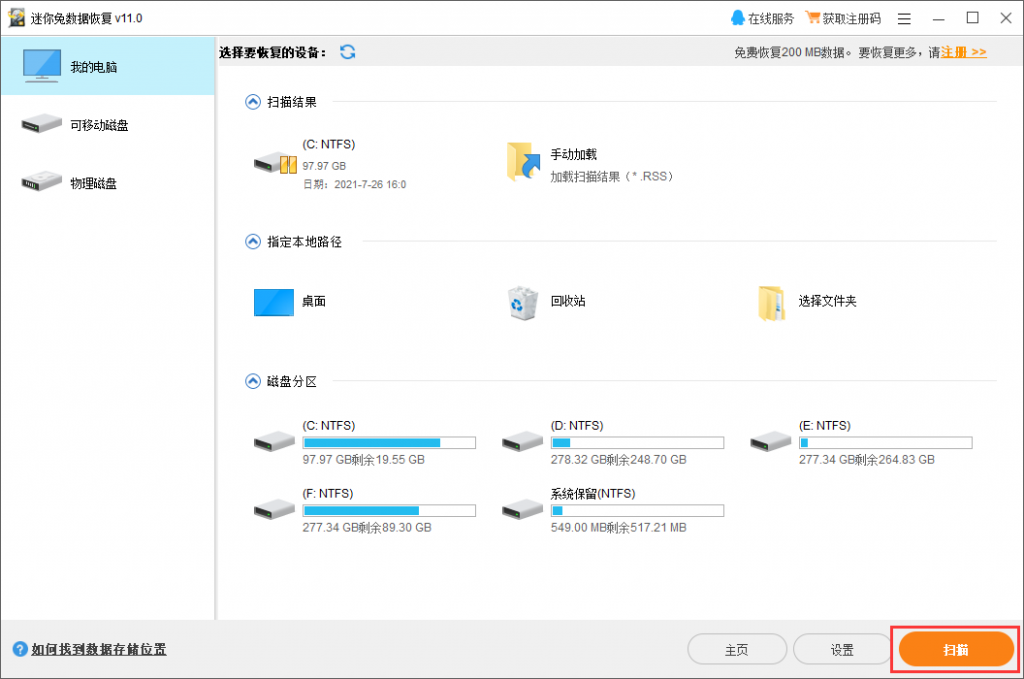Image resolution: width=1024 pixels, height=679 pixels.
Task: Open the app logo in the title bar
Action: [x=16, y=18]
